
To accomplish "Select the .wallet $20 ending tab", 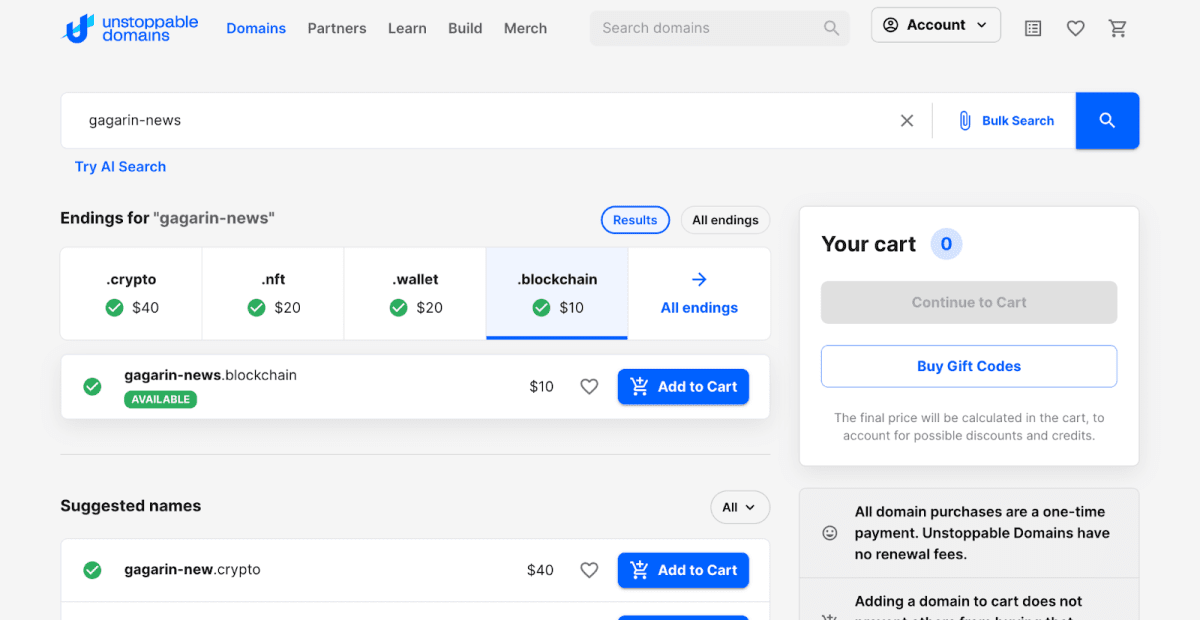I will pyautogui.click(x=415, y=294).
